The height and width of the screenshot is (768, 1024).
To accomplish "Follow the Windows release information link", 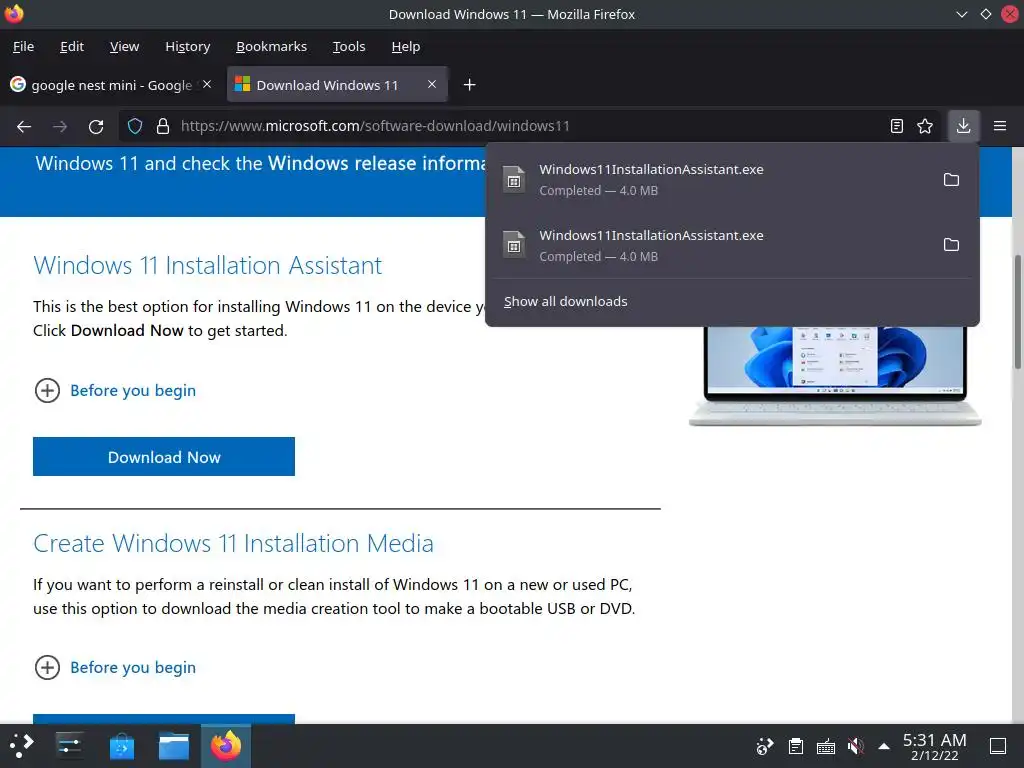I will (376, 163).
